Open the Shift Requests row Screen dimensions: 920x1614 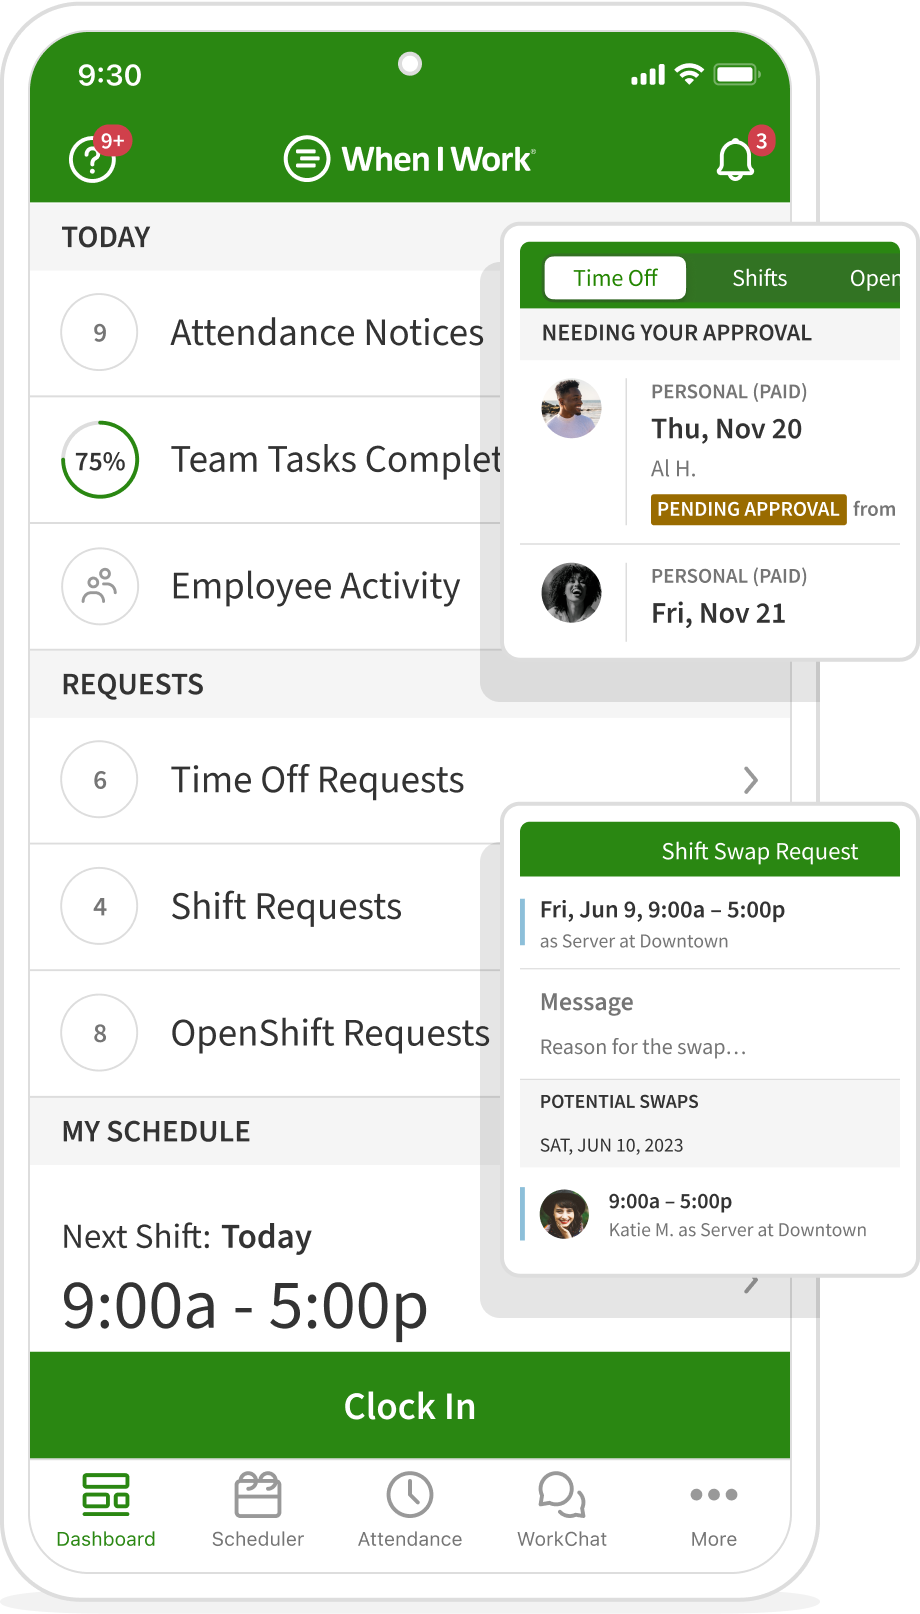(x=286, y=907)
